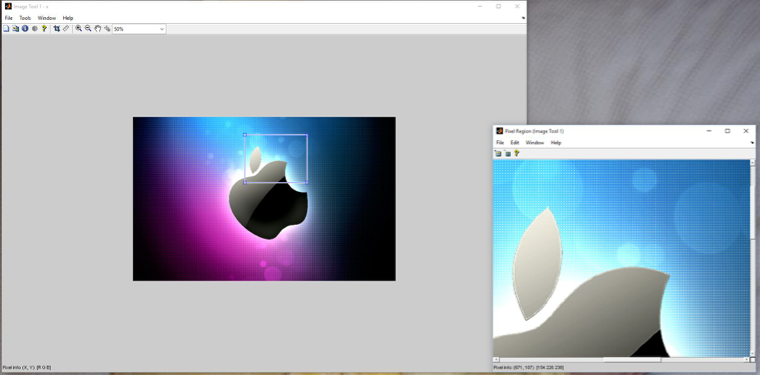This screenshot has height=375, width=760.
Task: Minimize the Image Tool window
Action: pyautogui.click(x=480, y=6)
